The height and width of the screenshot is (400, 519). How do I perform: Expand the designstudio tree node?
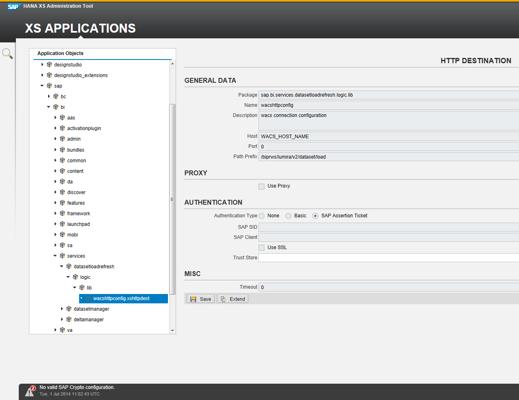[x=42, y=64]
